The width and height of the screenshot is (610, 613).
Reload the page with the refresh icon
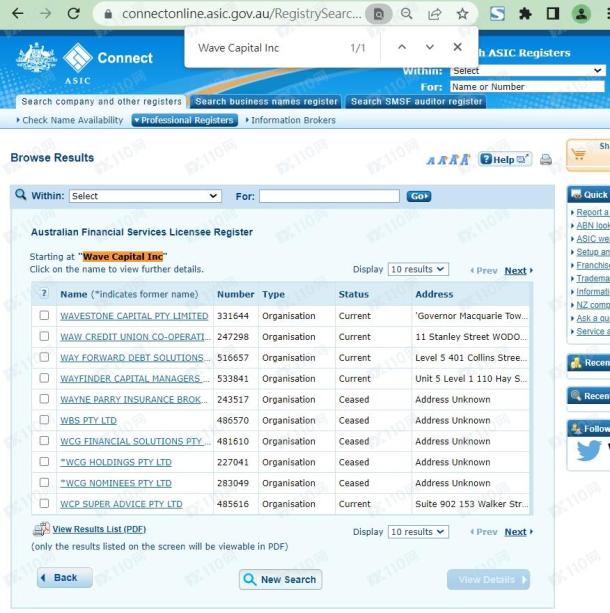74,14
